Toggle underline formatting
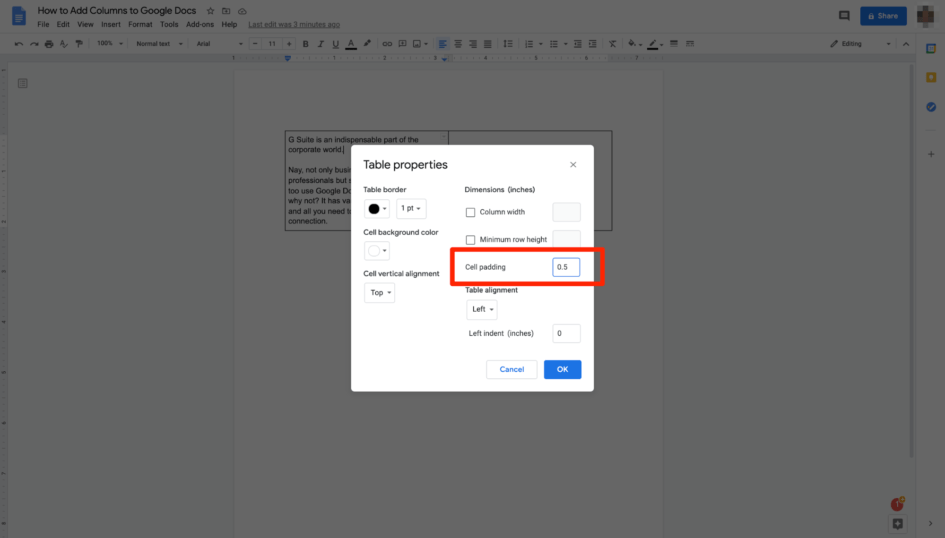This screenshot has width=945, height=538. (x=336, y=44)
